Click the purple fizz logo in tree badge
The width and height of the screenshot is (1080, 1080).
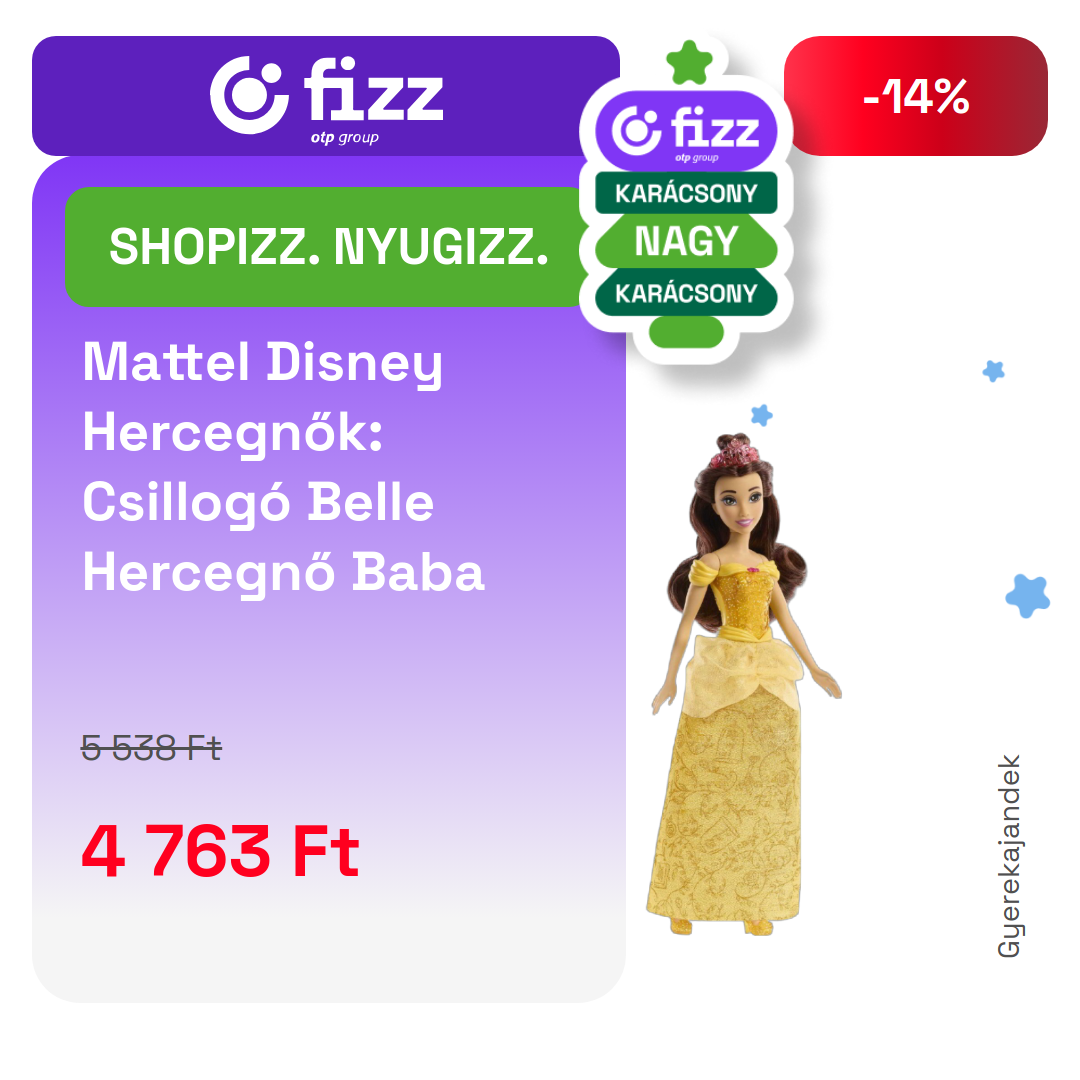[x=686, y=131]
